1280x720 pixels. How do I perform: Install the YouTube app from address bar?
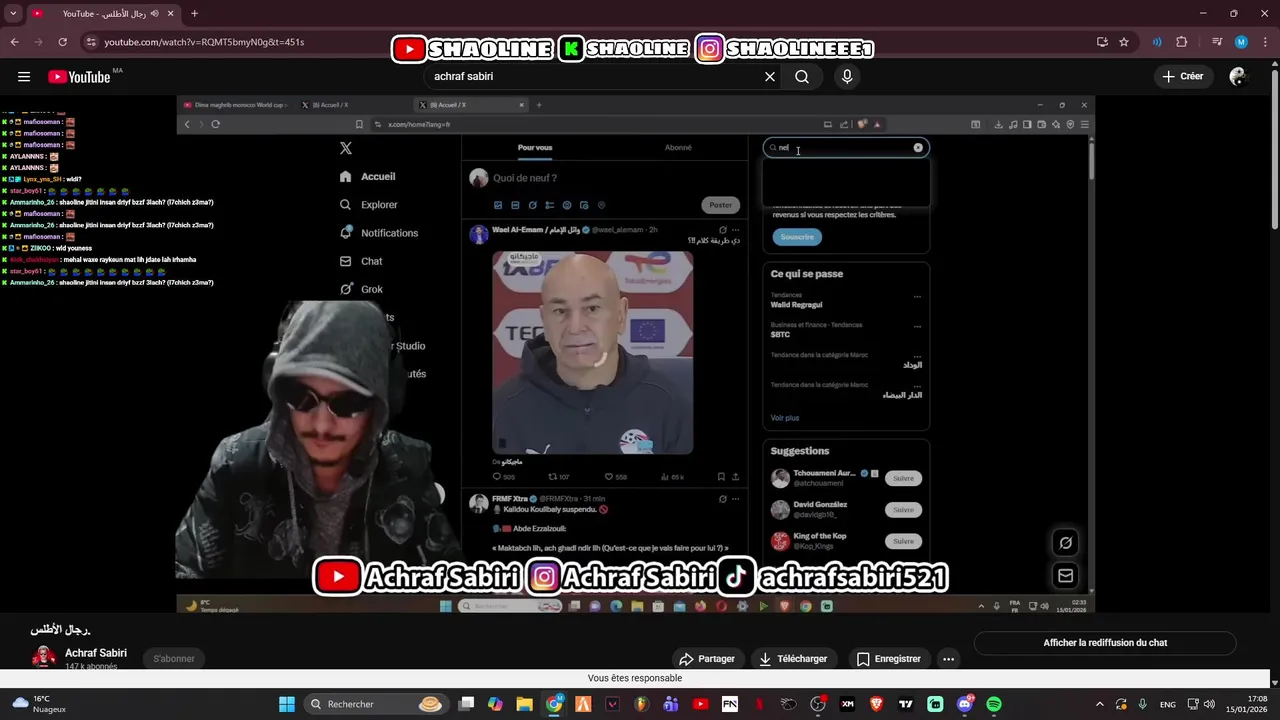tap(1102, 42)
